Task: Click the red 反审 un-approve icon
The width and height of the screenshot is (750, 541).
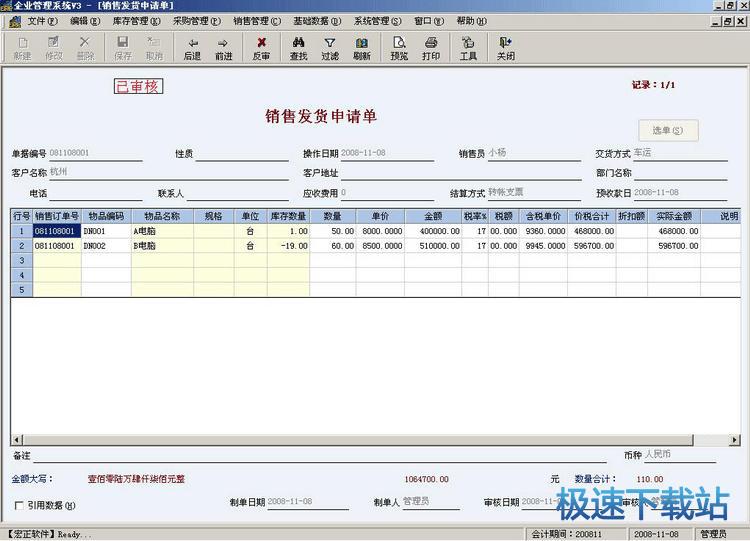Action: pyautogui.click(x=261, y=48)
